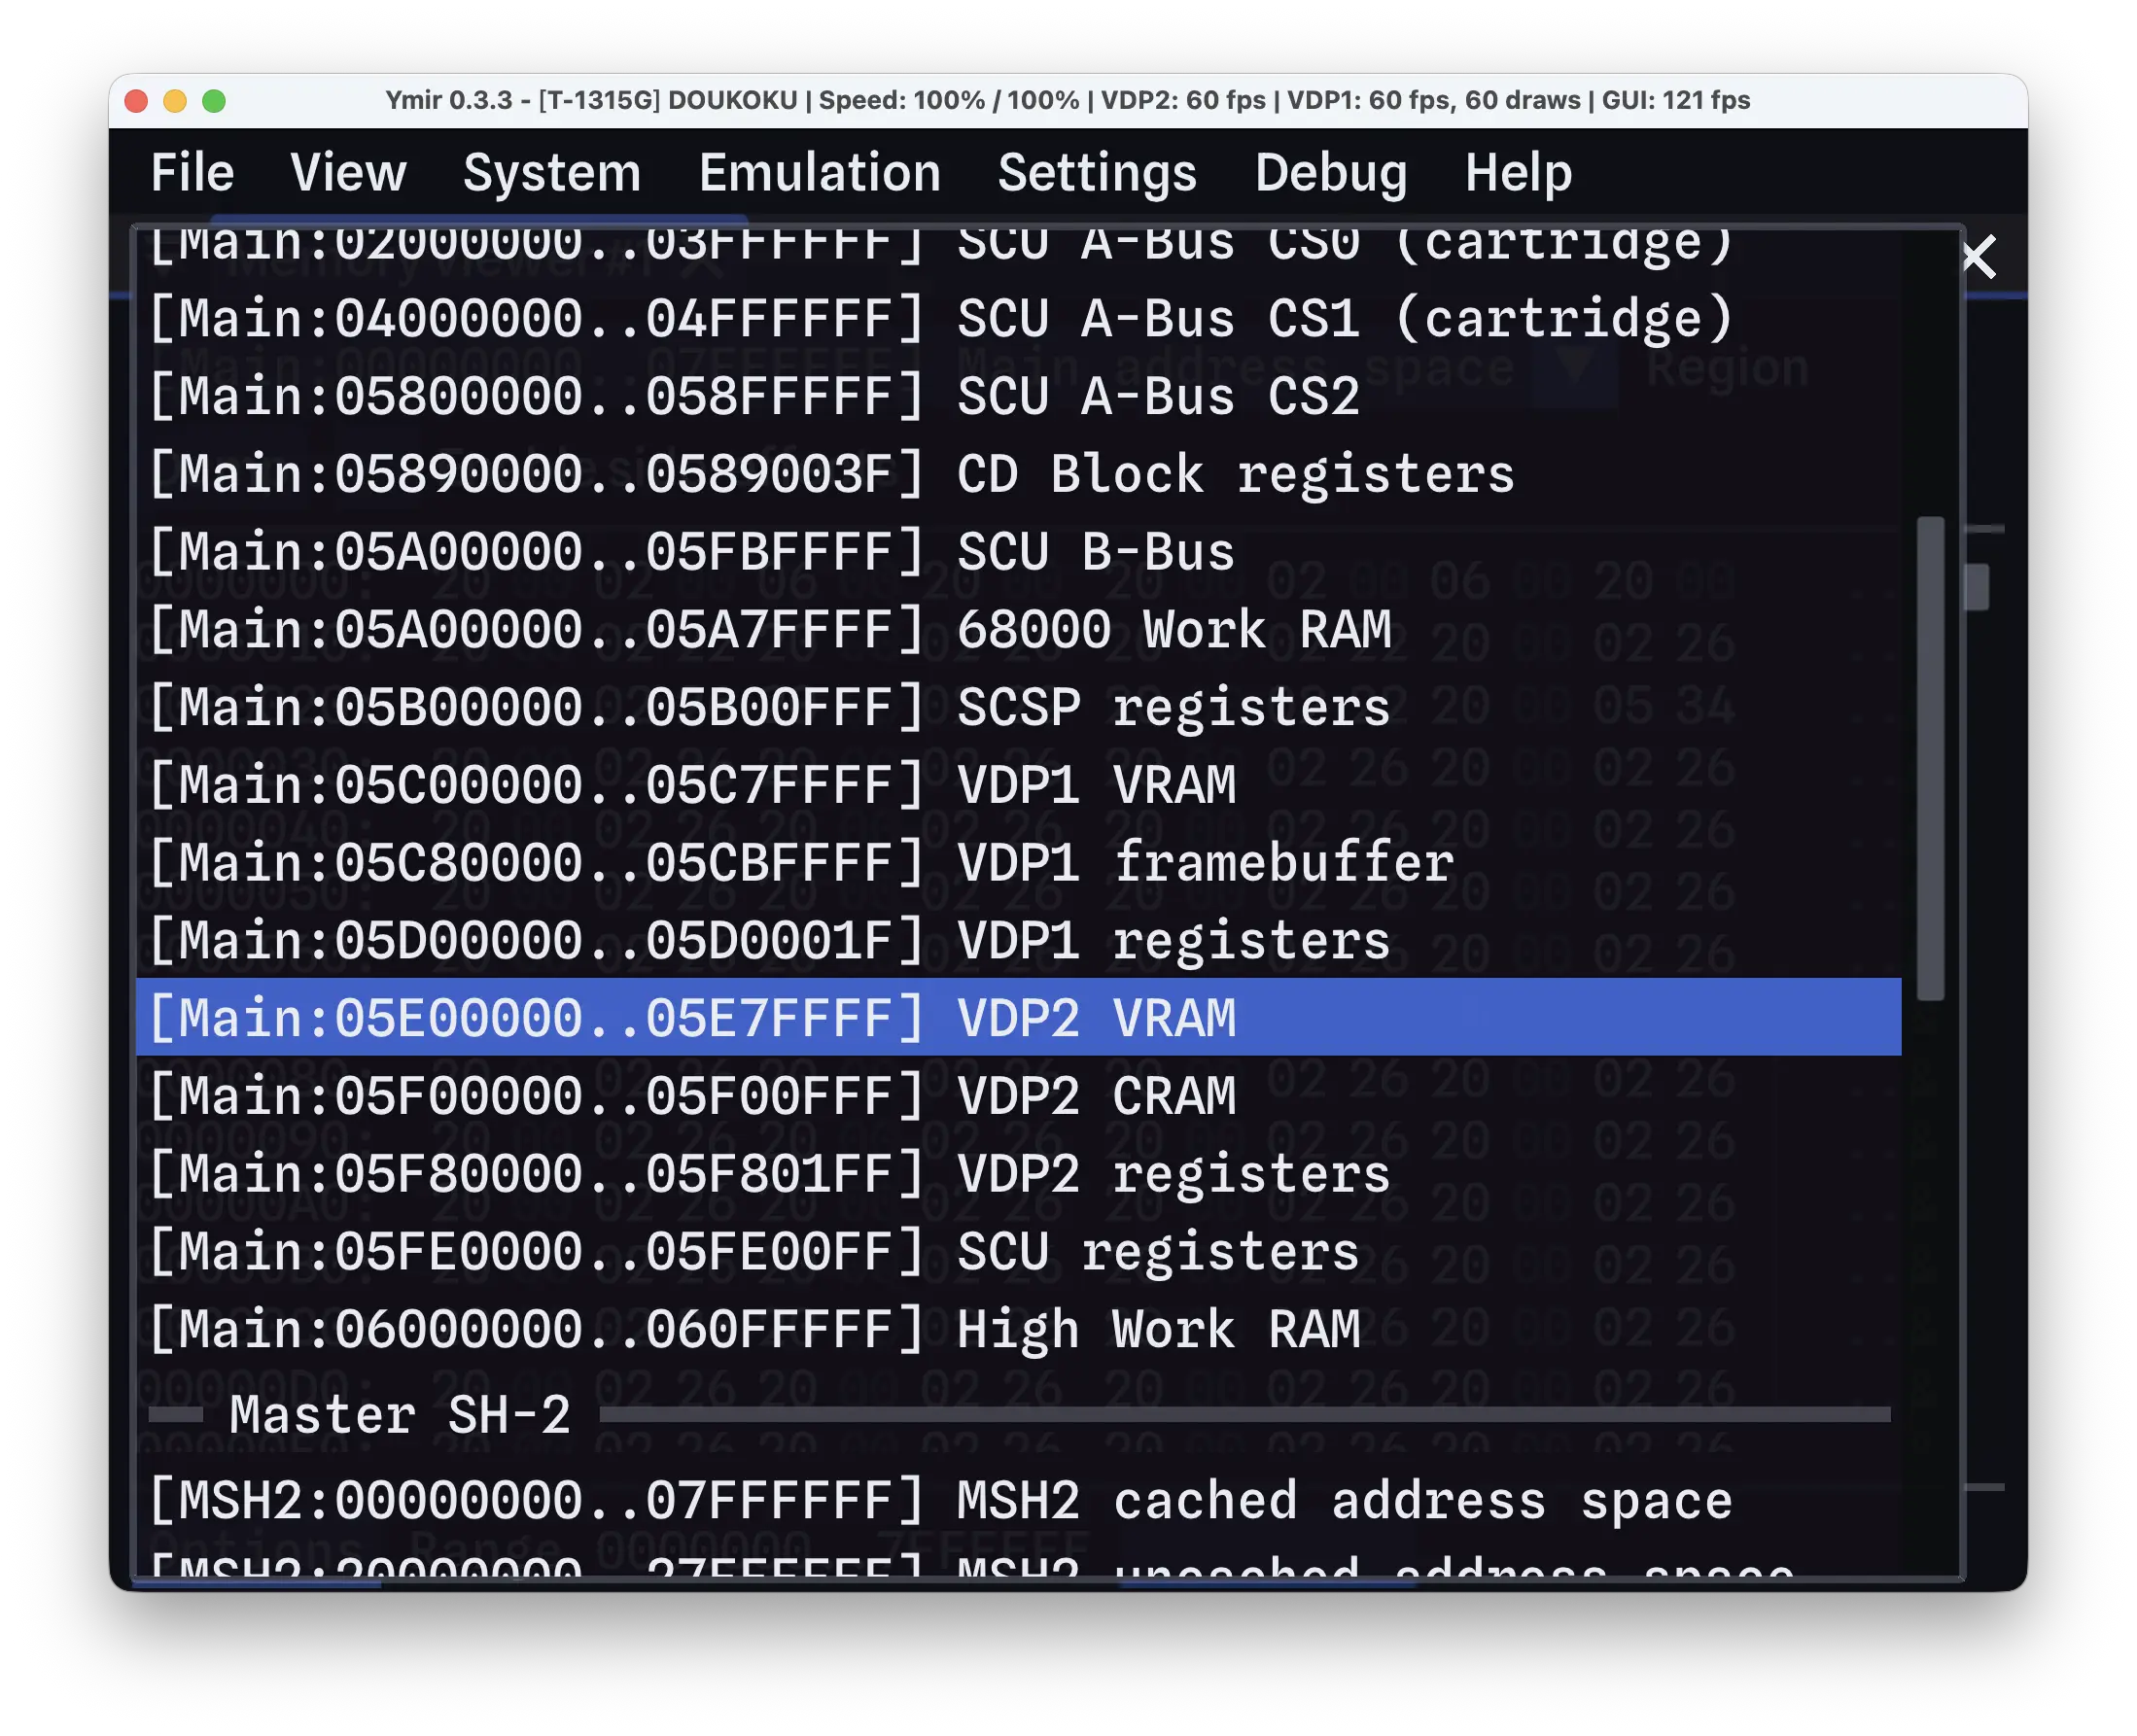Open the Help menu
The width and height of the screenshot is (2137, 1736).
pos(1517,172)
